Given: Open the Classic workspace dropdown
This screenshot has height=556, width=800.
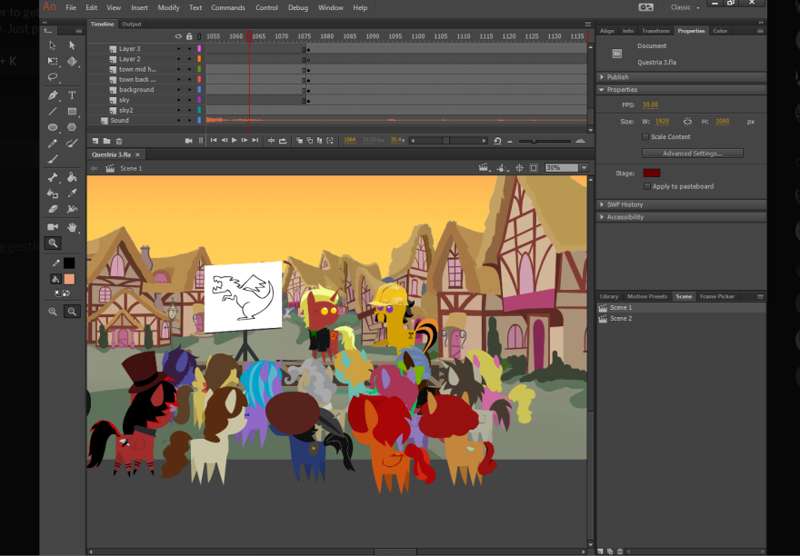Looking at the screenshot, I should 684,8.
